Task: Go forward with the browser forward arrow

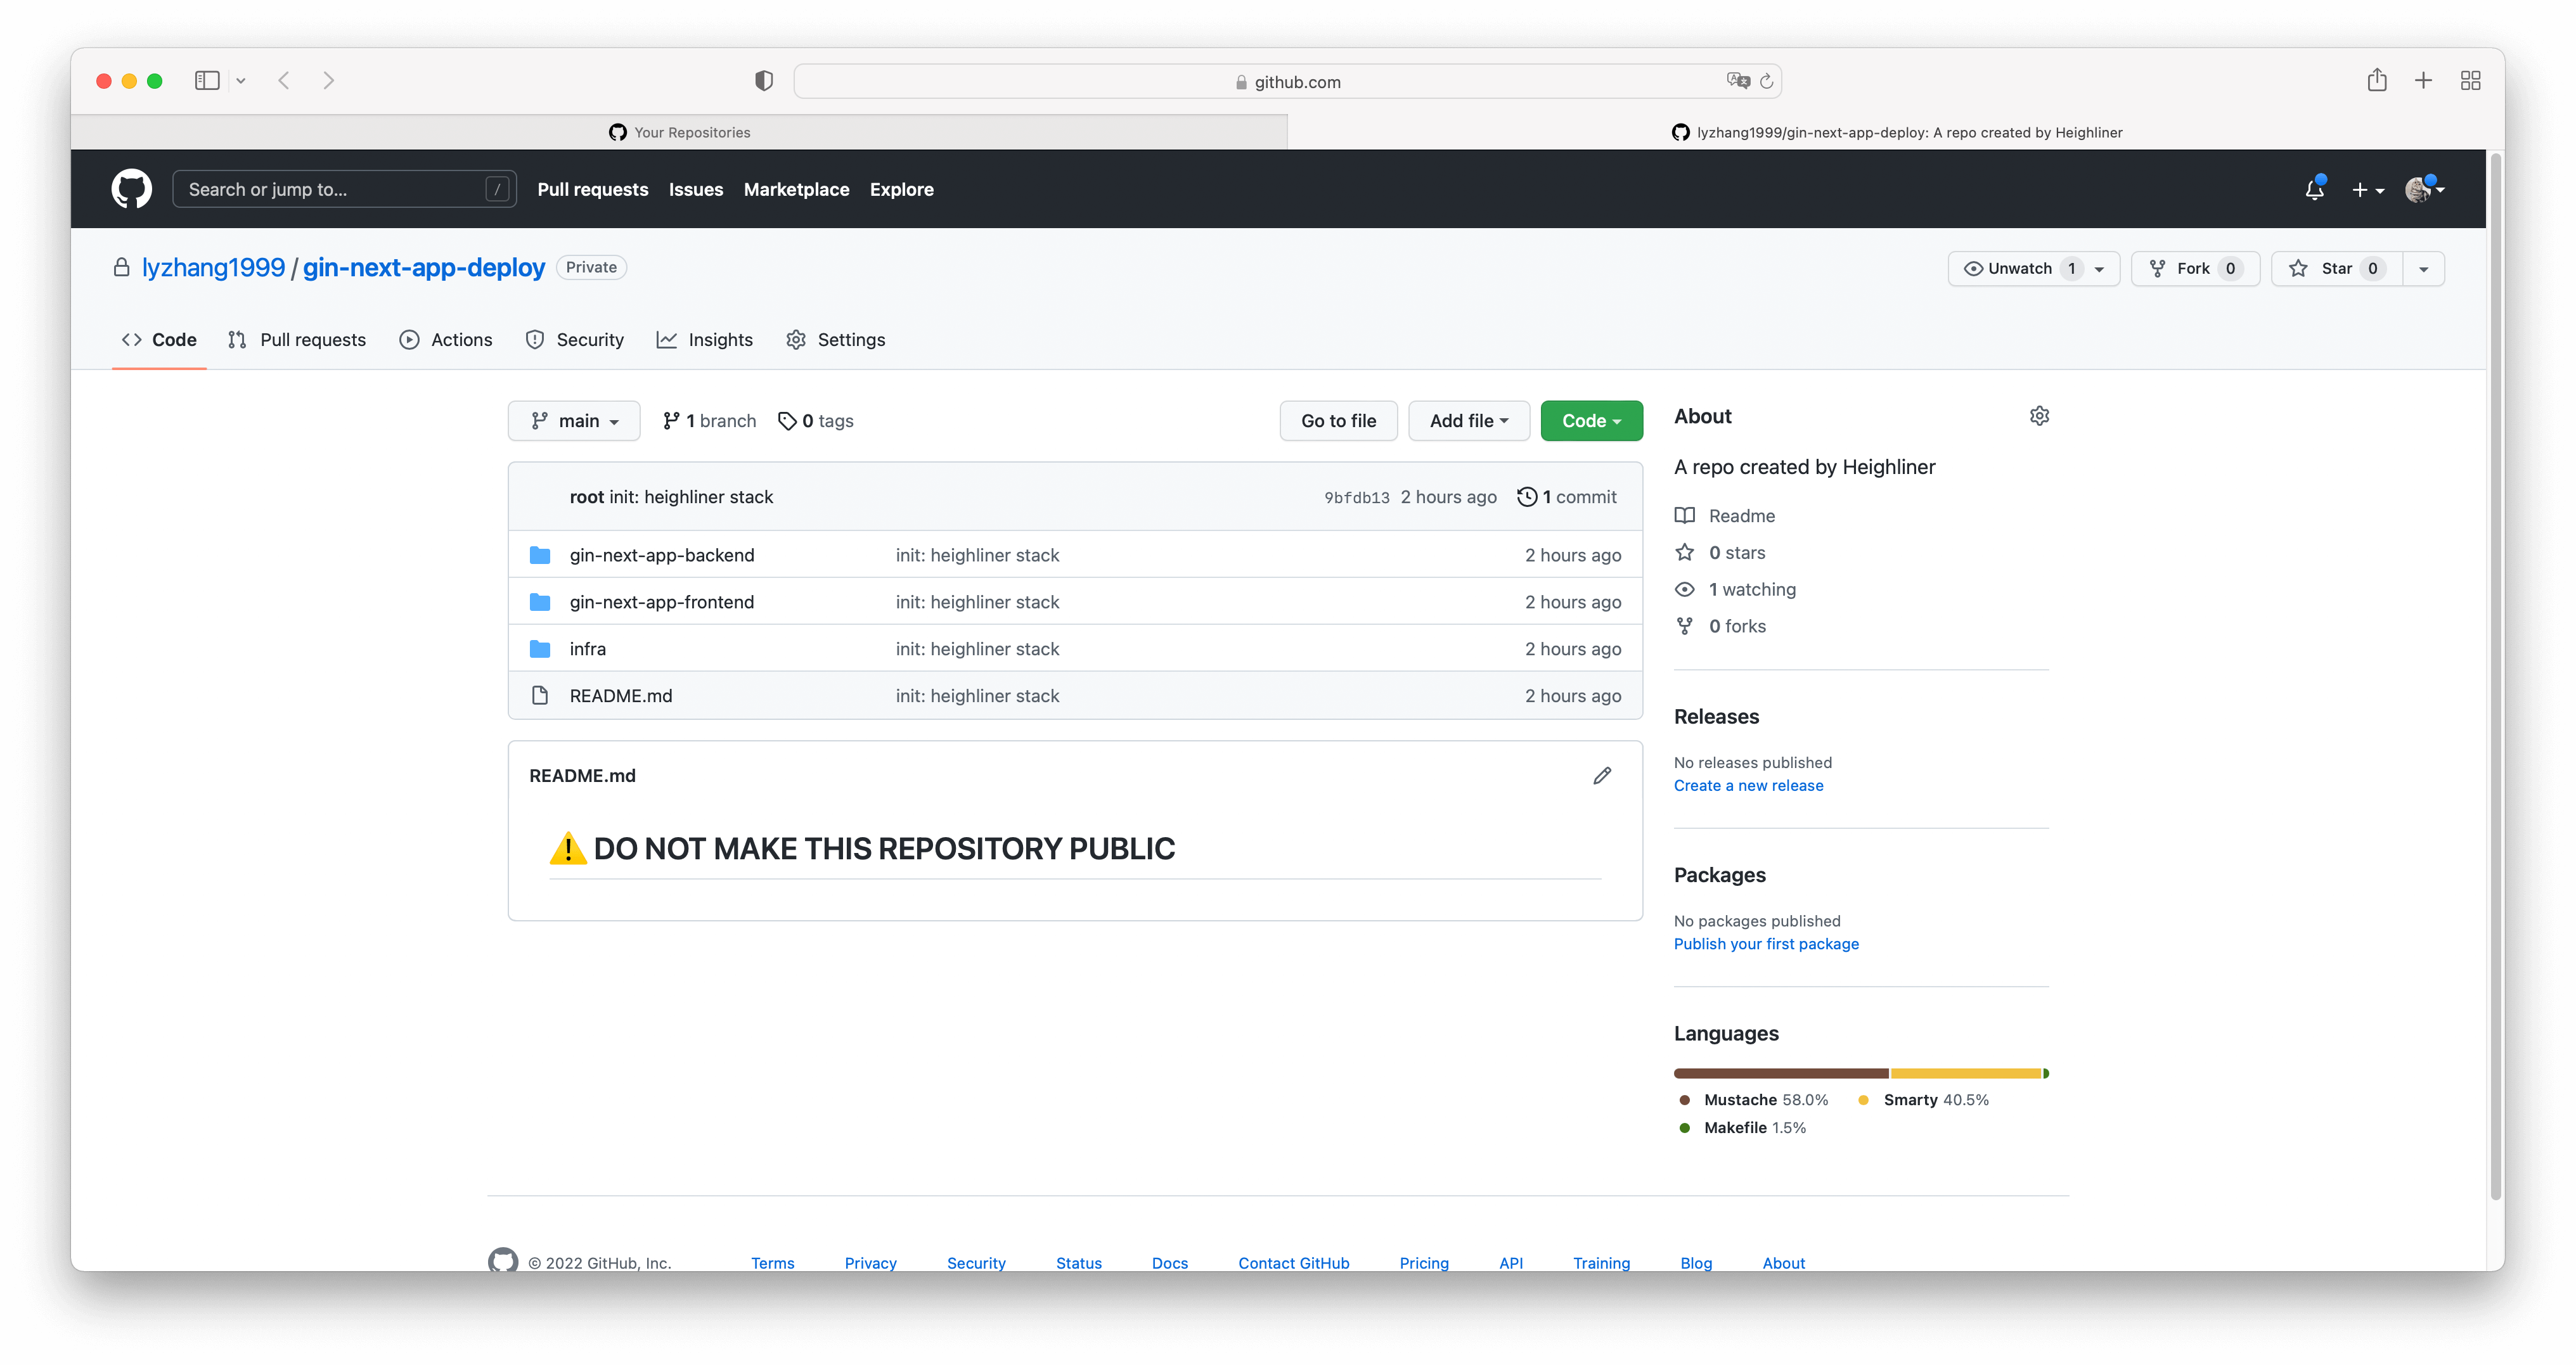Action: [328, 81]
